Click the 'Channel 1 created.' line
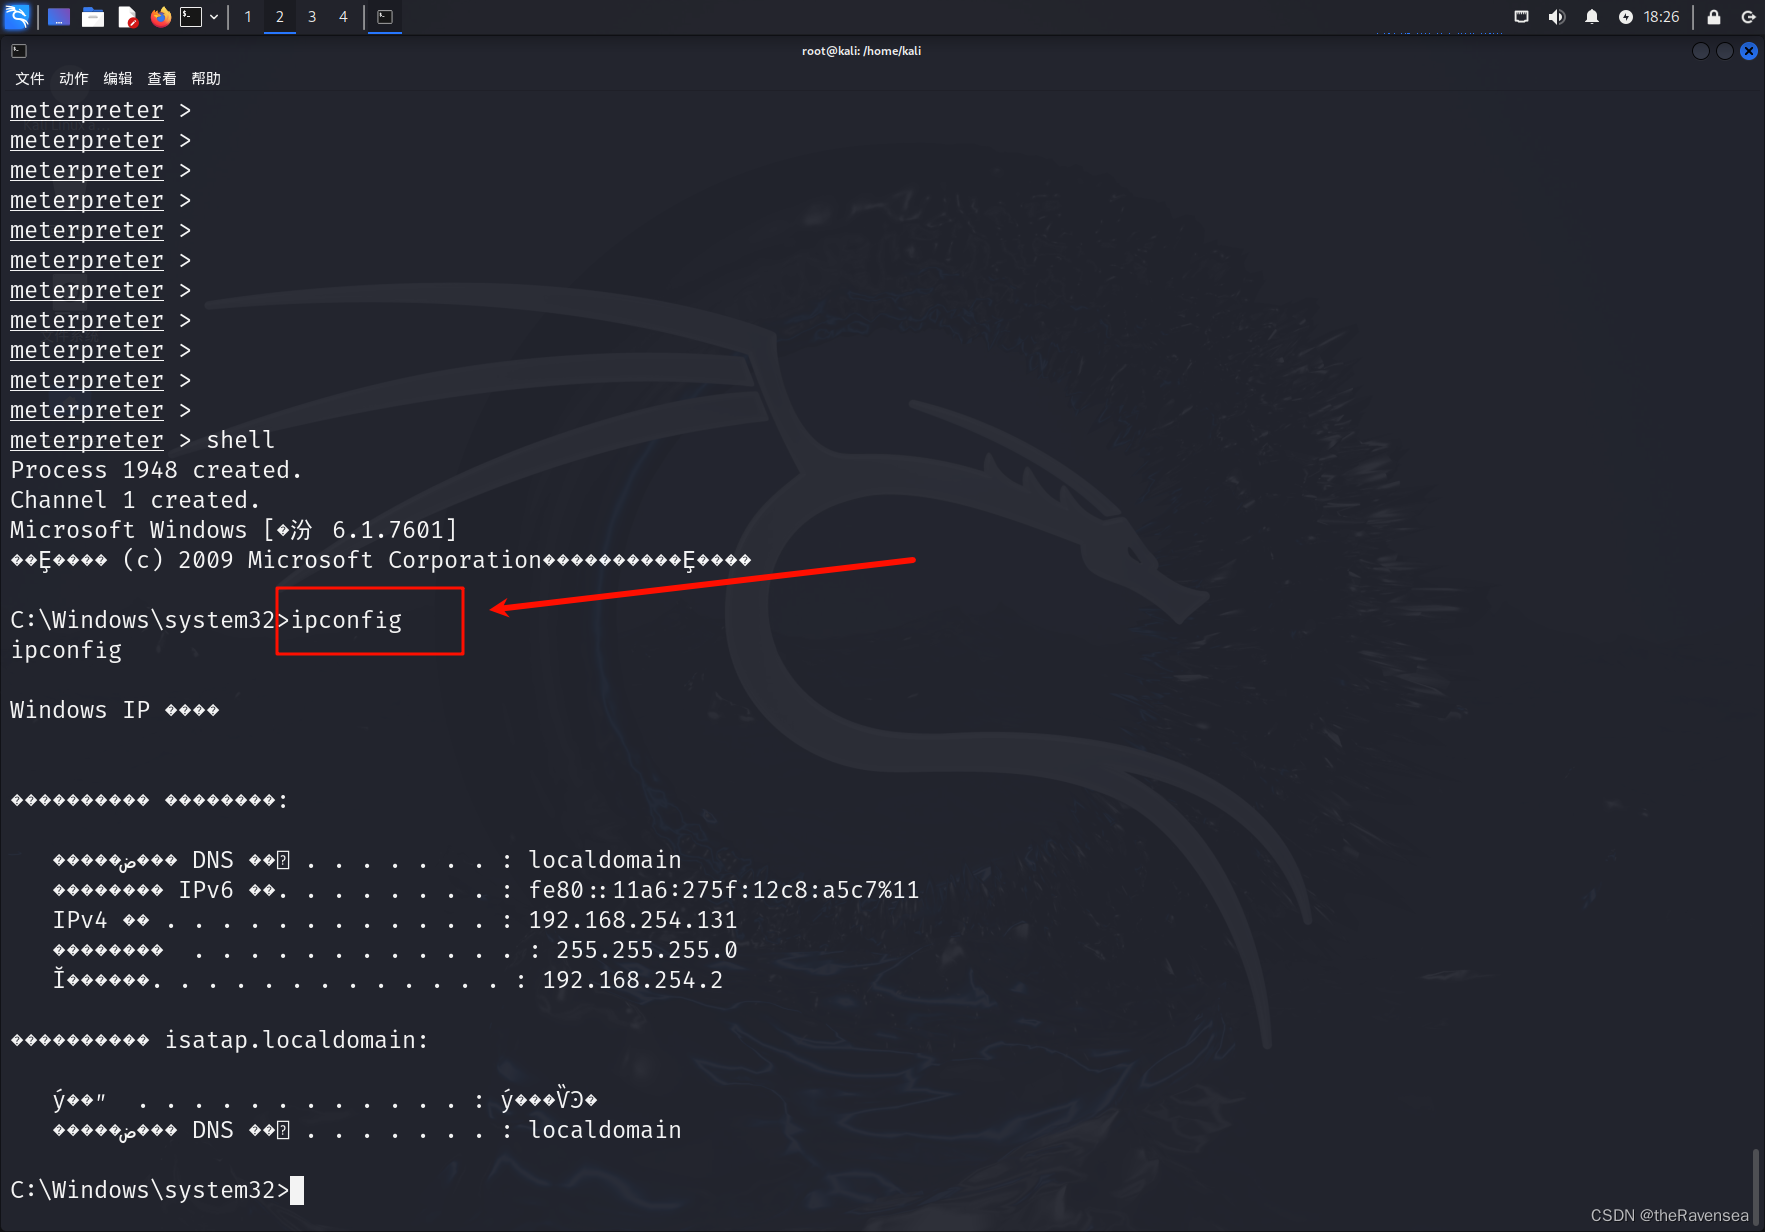Image resolution: width=1765 pixels, height=1232 pixels. coord(135,500)
